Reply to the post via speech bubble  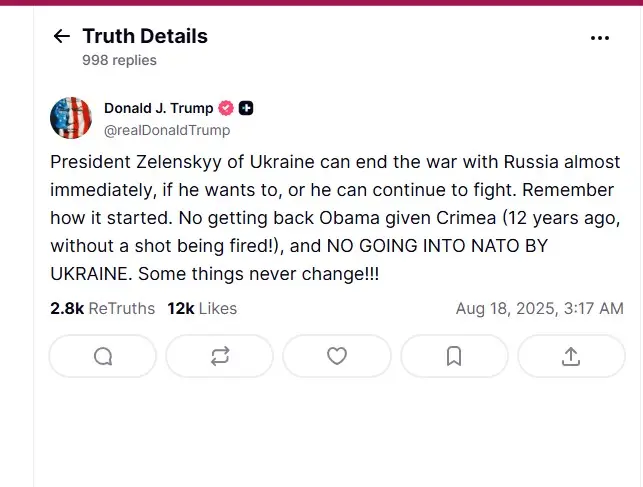103,356
